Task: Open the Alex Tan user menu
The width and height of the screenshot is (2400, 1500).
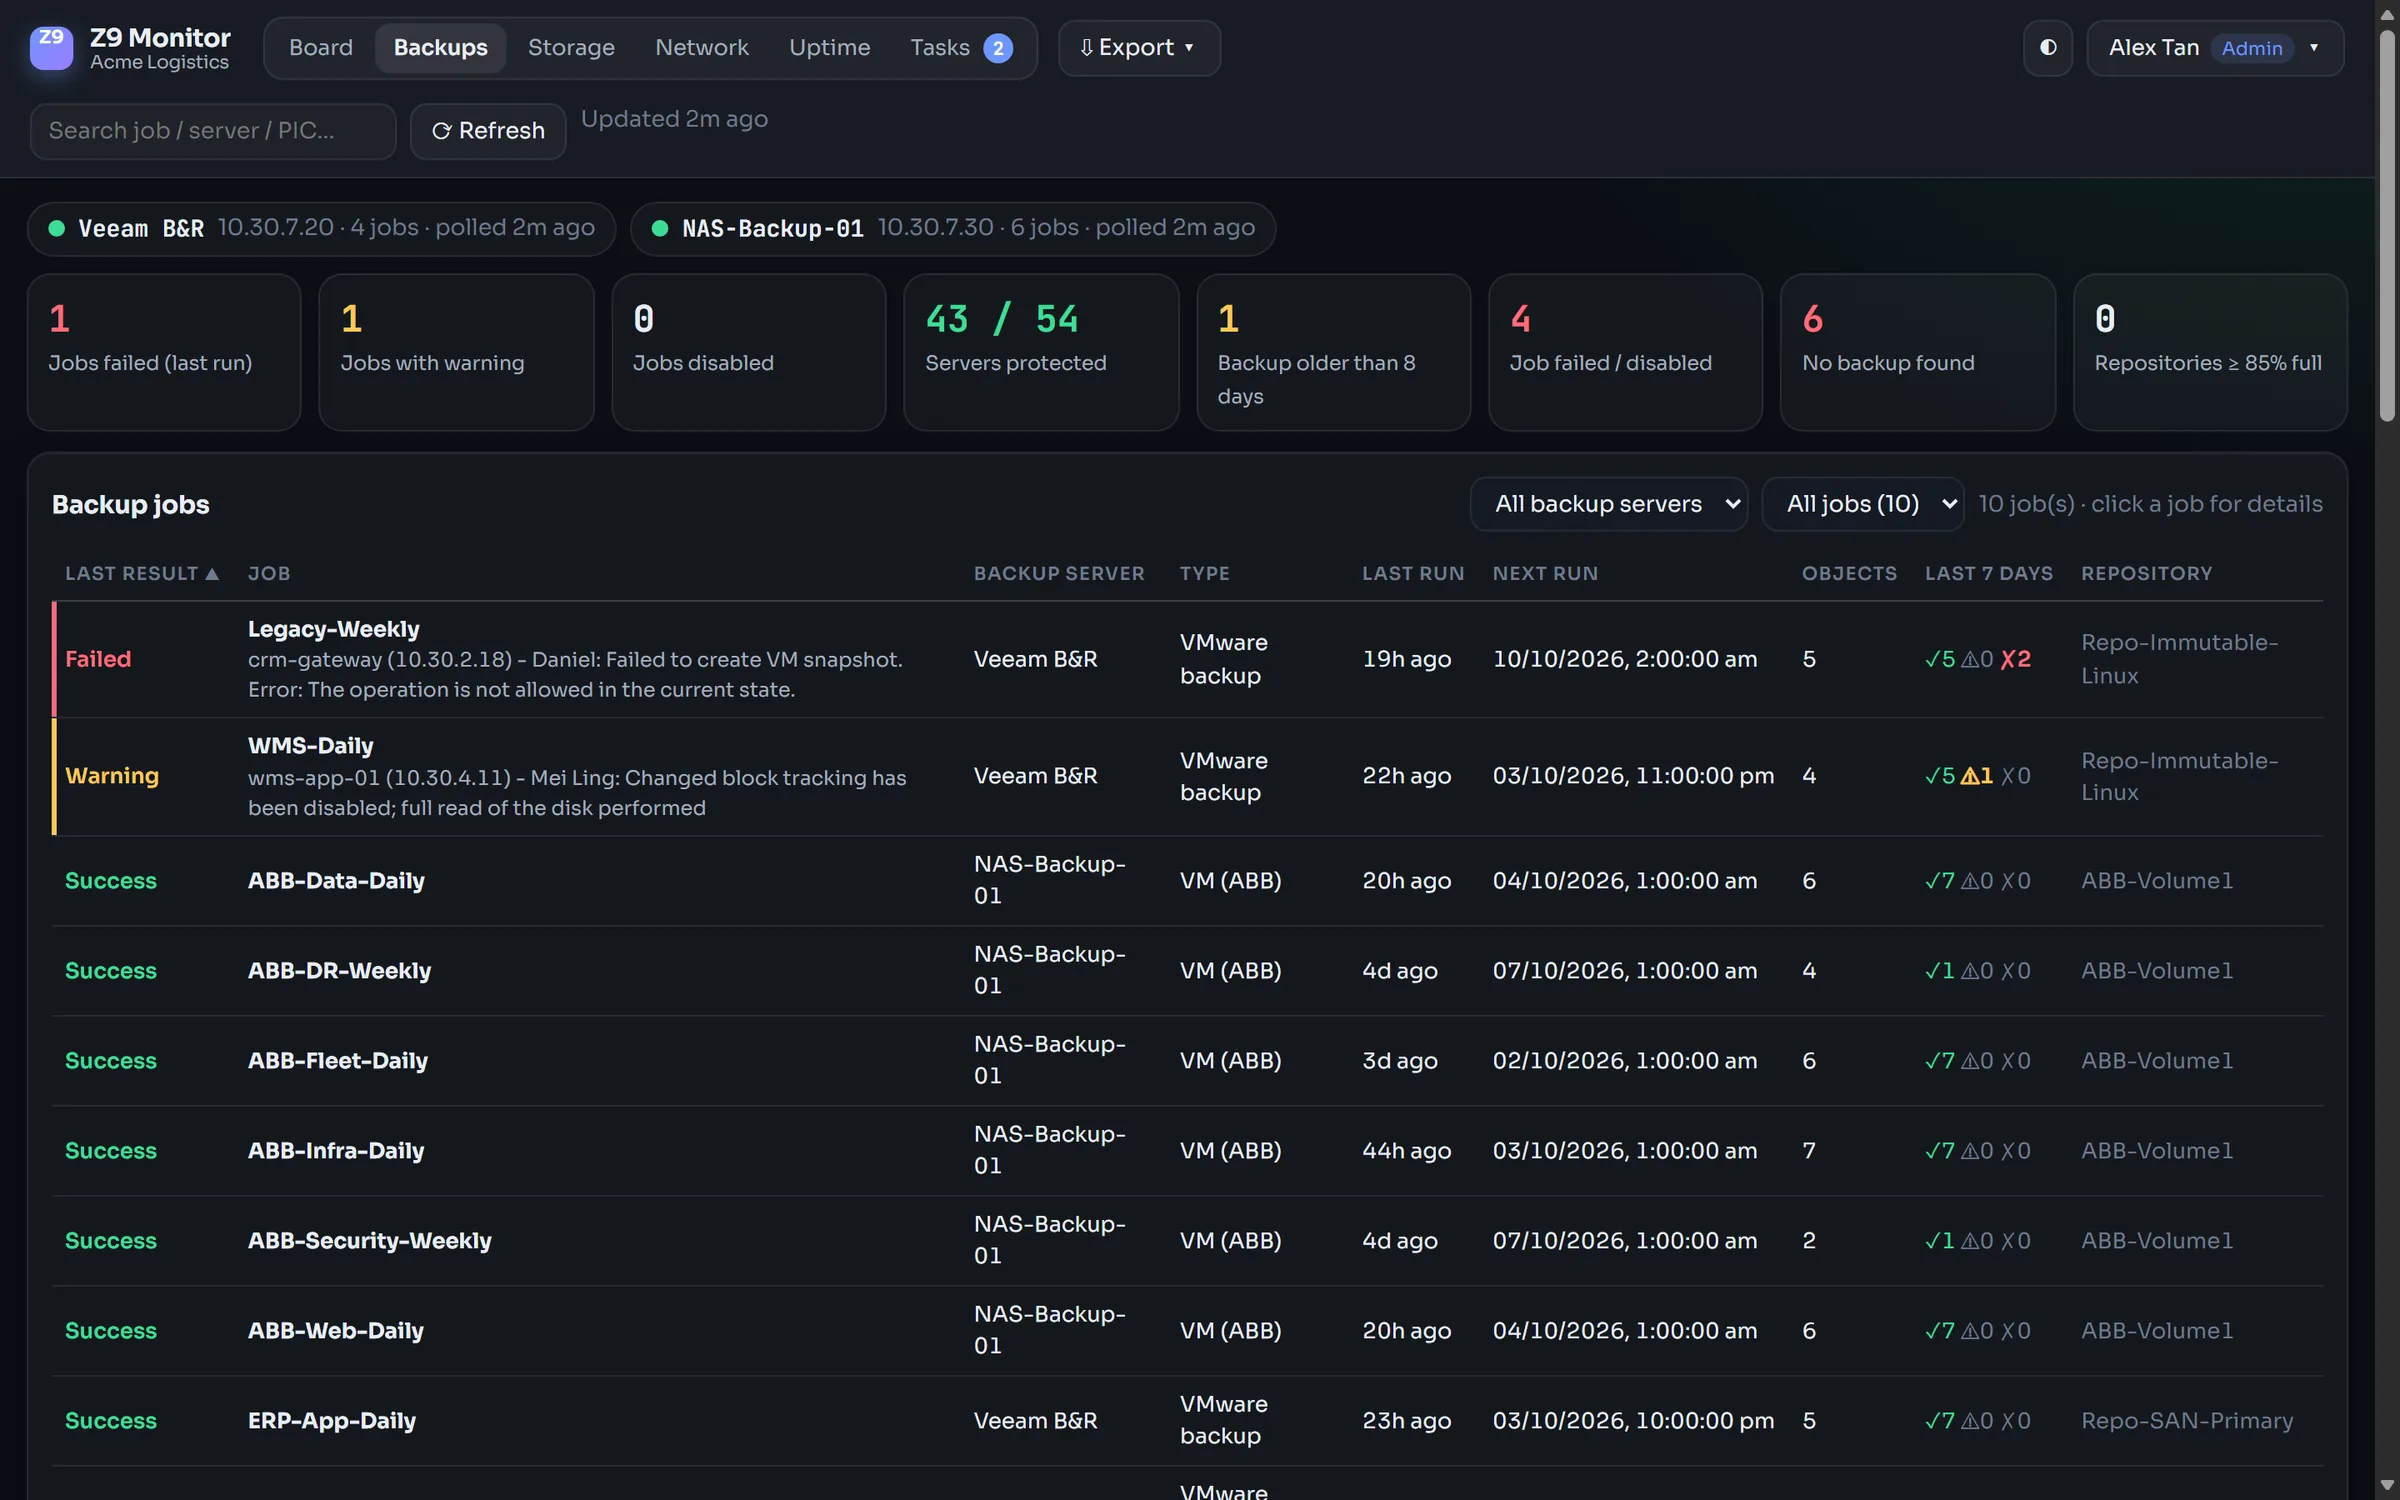Action: point(2215,48)
